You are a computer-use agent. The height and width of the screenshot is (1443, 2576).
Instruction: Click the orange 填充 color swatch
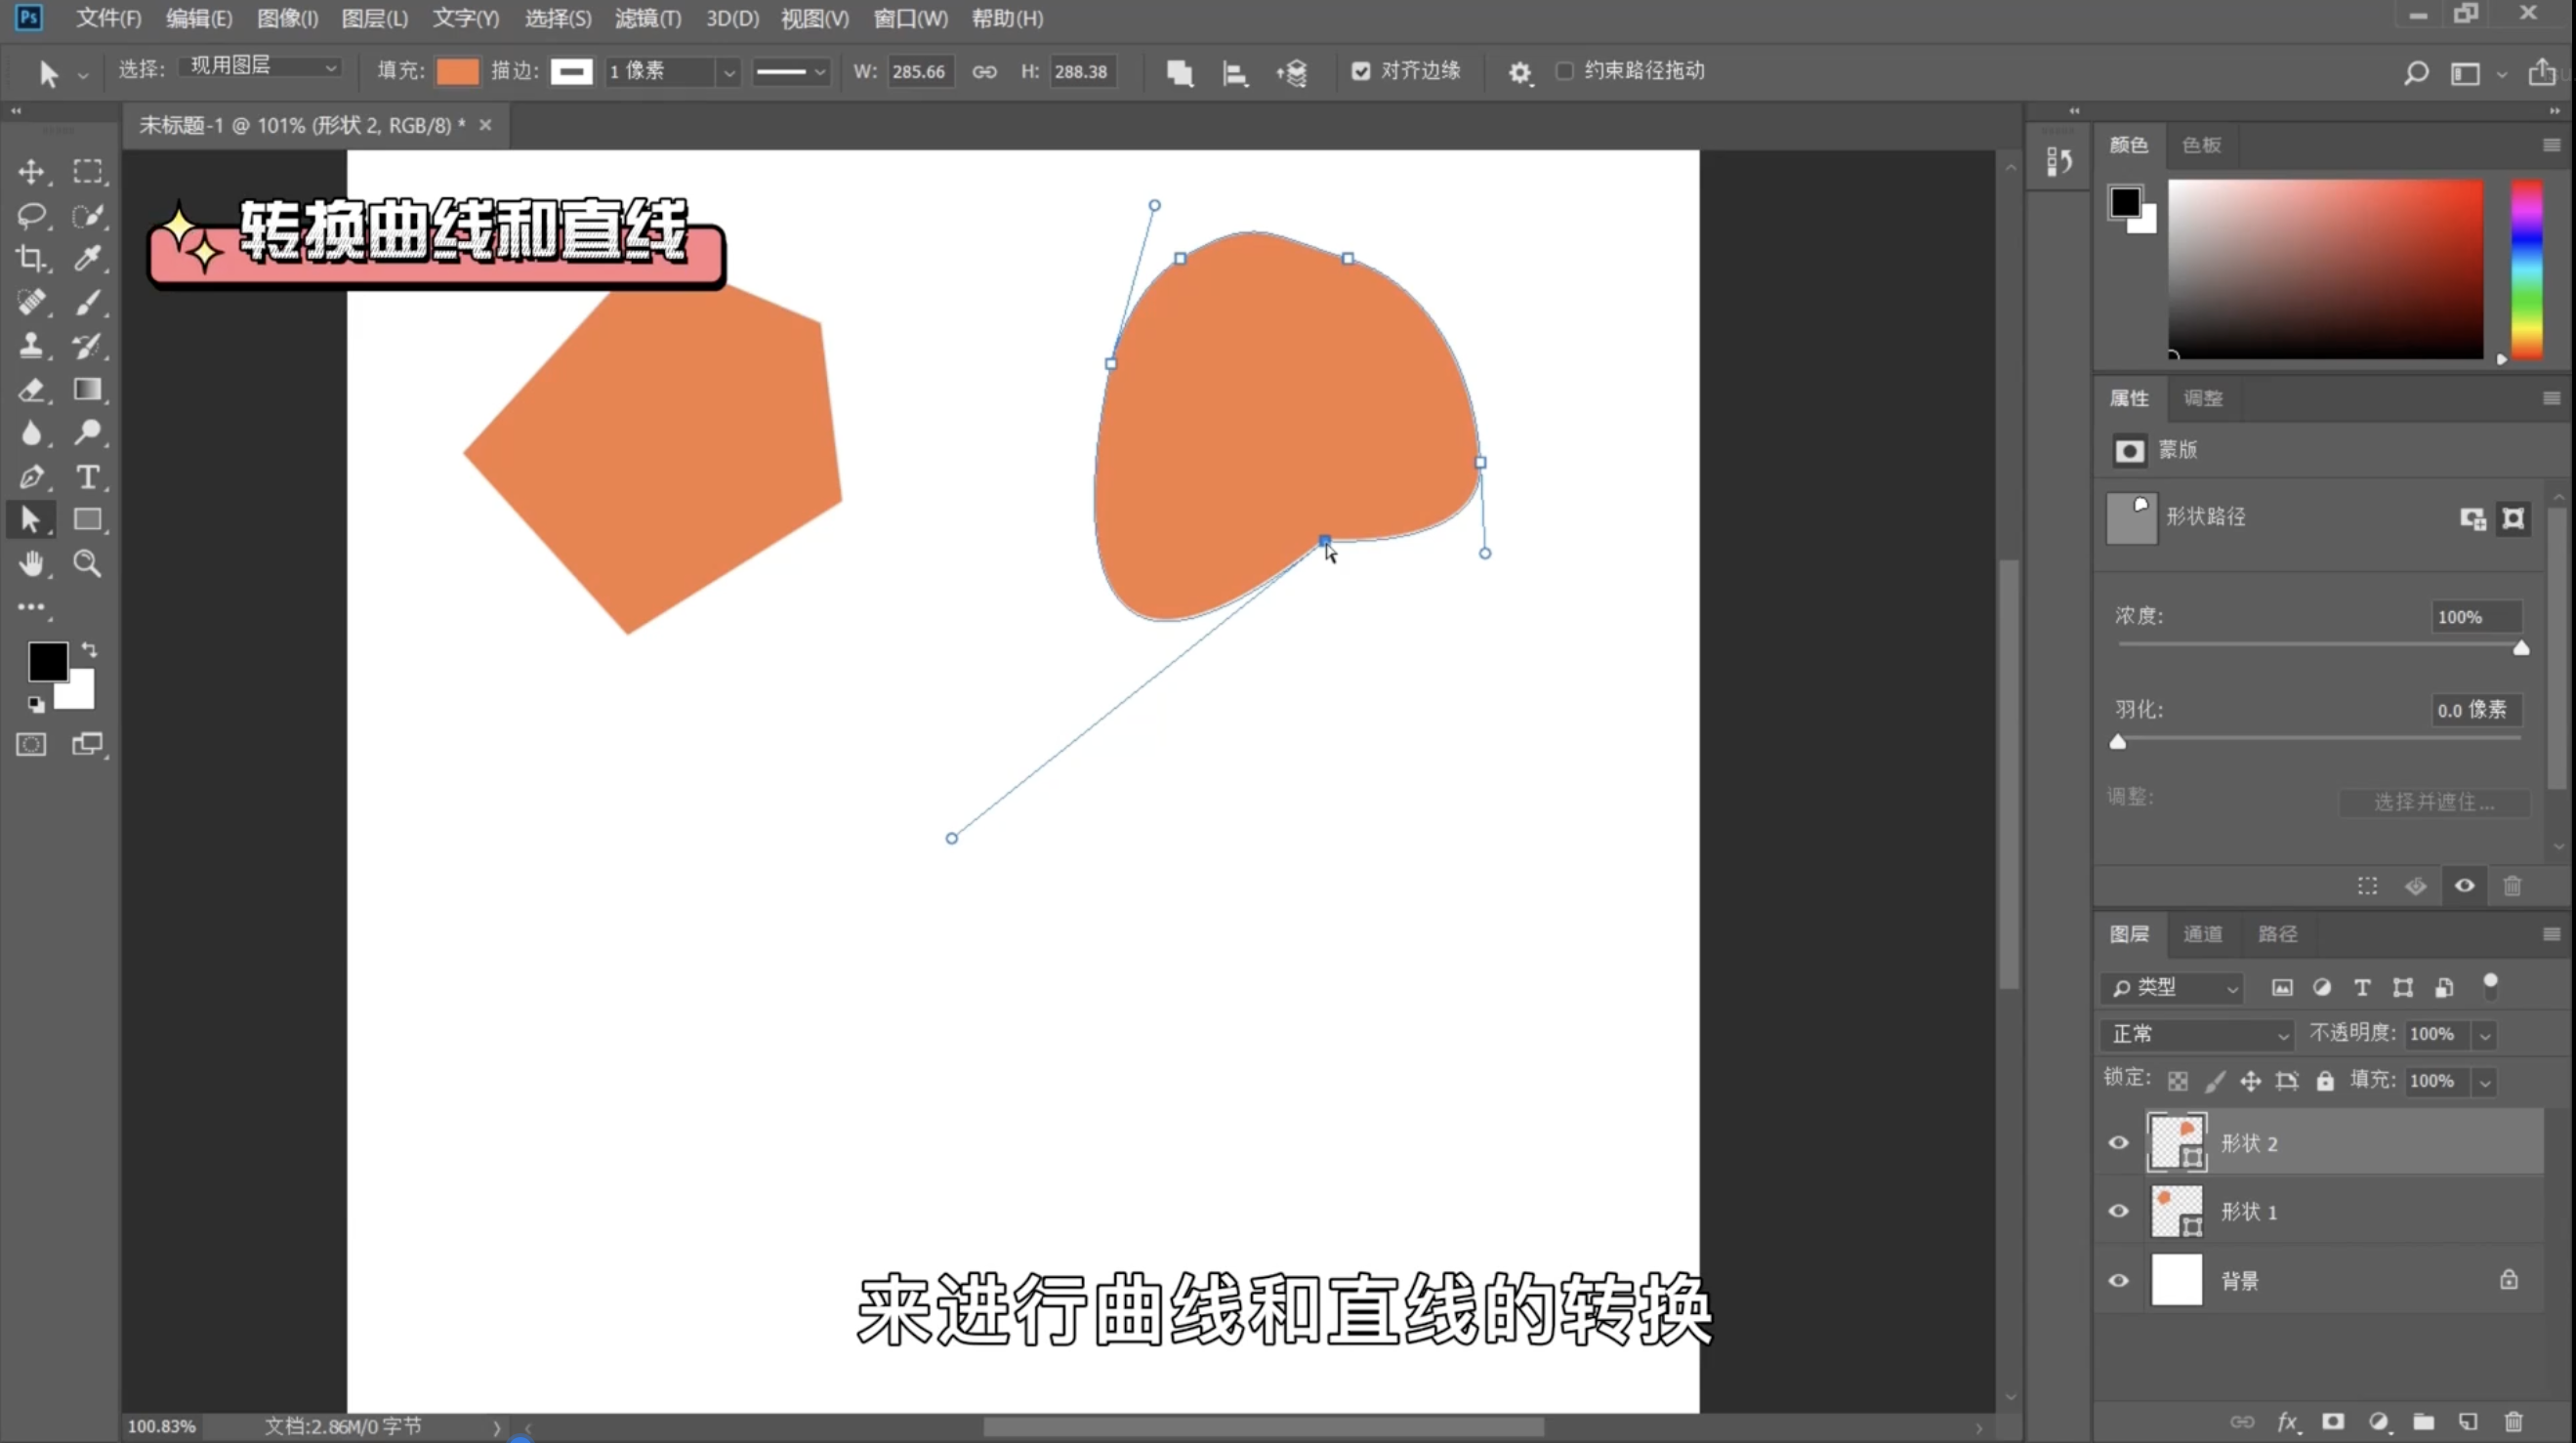(x=457, y=71)
